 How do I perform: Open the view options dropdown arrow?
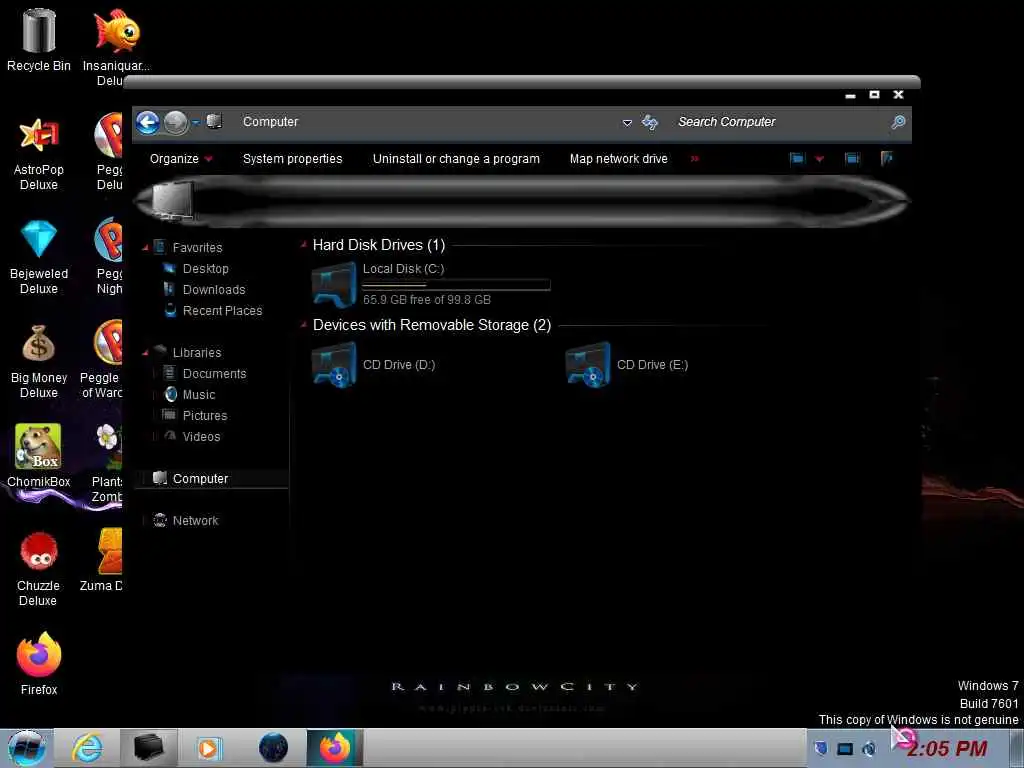820,159
